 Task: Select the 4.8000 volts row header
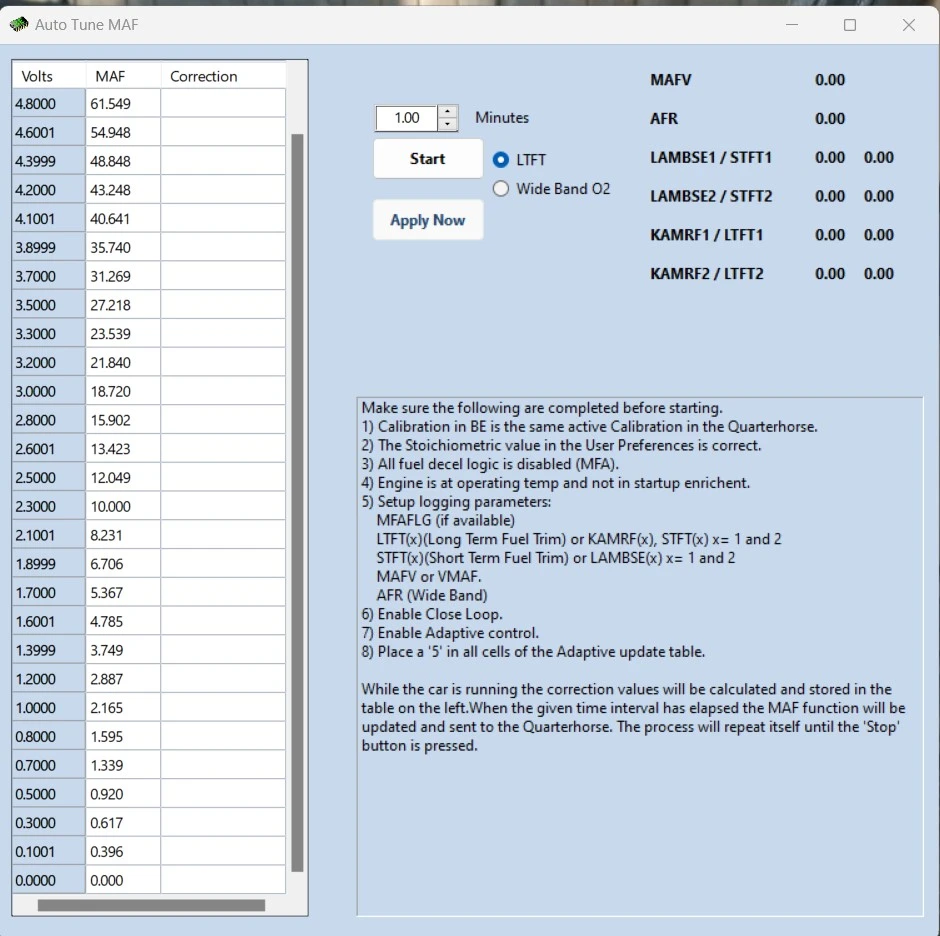[49, 103]
